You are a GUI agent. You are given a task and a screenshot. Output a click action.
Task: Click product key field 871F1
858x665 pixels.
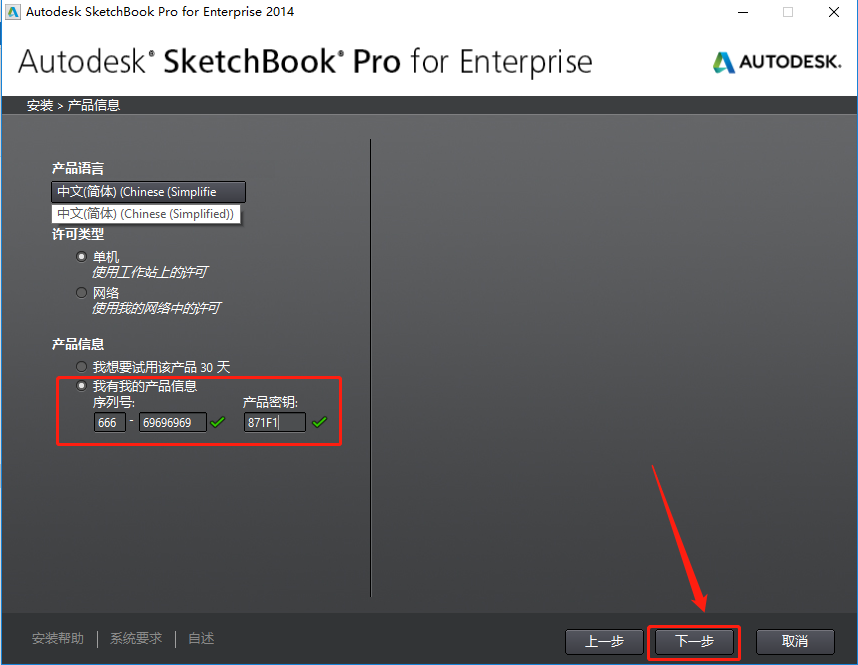pos(275,422)
